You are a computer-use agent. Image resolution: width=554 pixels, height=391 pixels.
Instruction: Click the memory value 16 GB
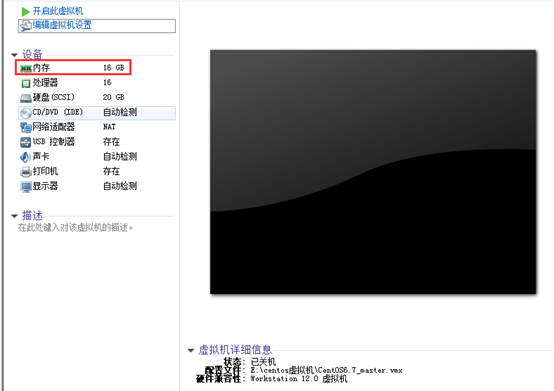tap(114, 67)
